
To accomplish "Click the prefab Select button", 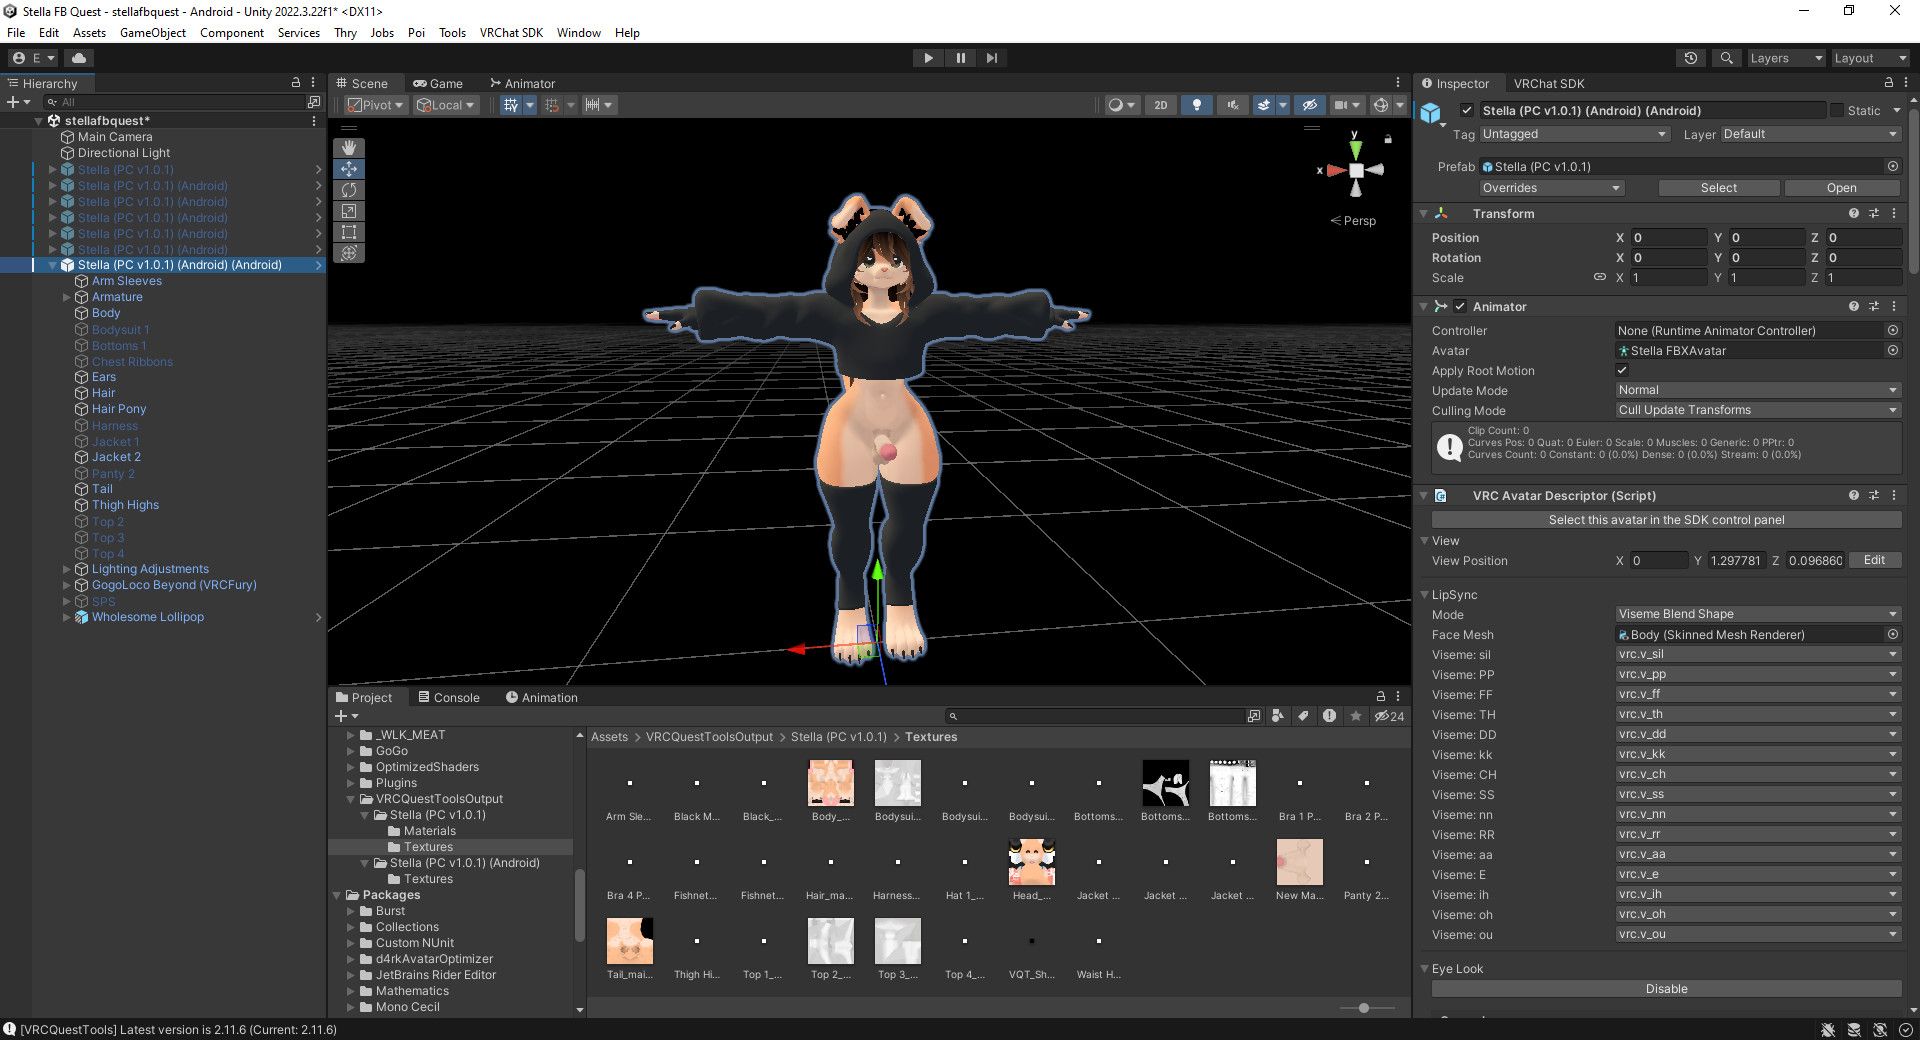I will [x=1719, y=188].
